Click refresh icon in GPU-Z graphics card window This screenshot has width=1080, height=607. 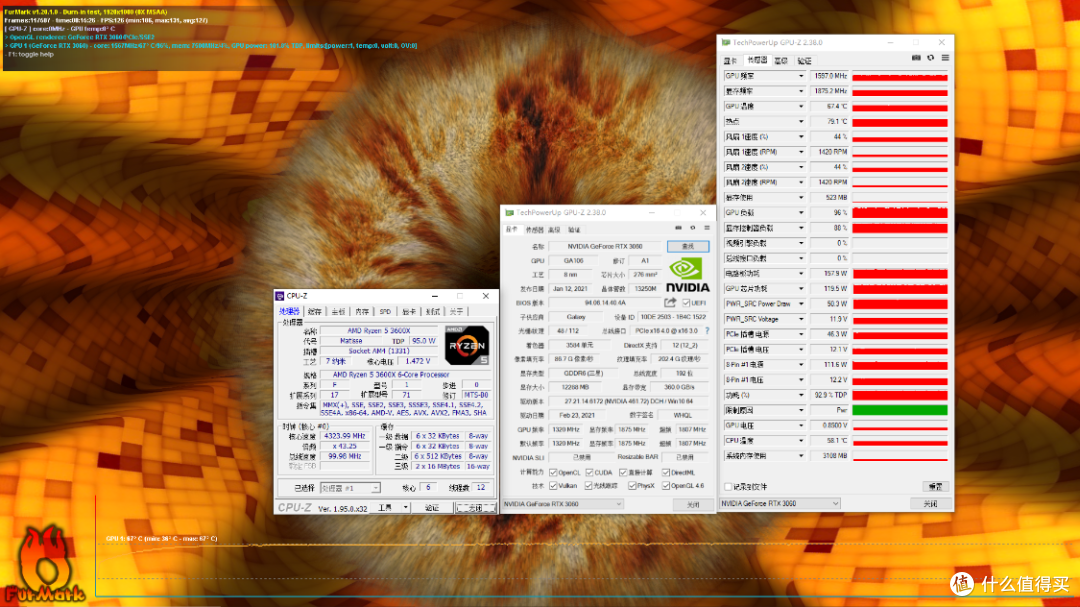(x=693, y=228)
